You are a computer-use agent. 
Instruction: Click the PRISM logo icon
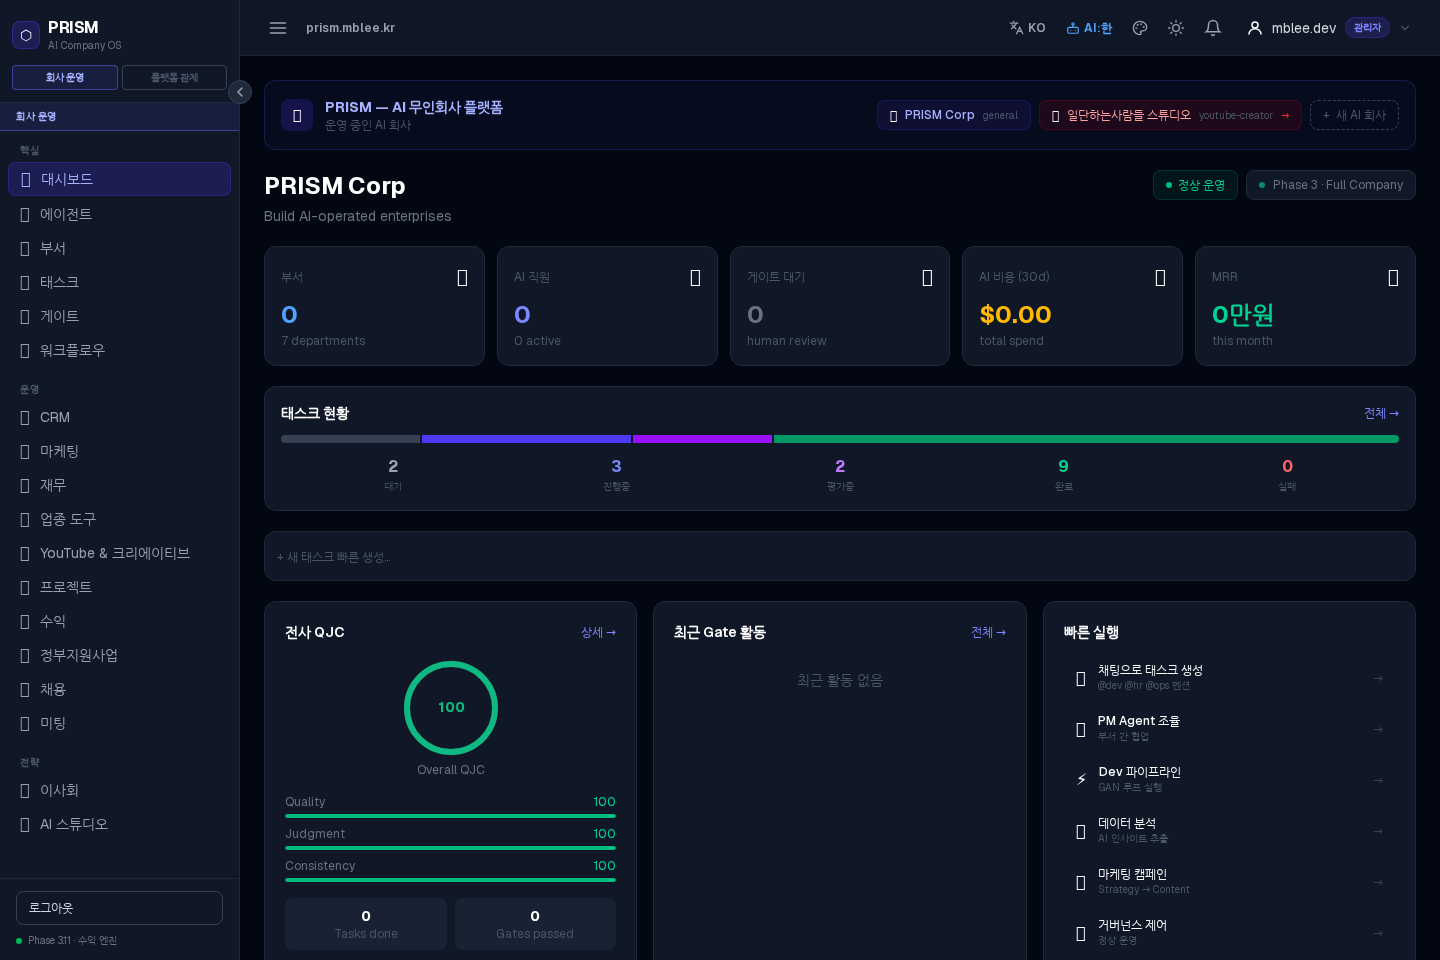coord(26,35)
